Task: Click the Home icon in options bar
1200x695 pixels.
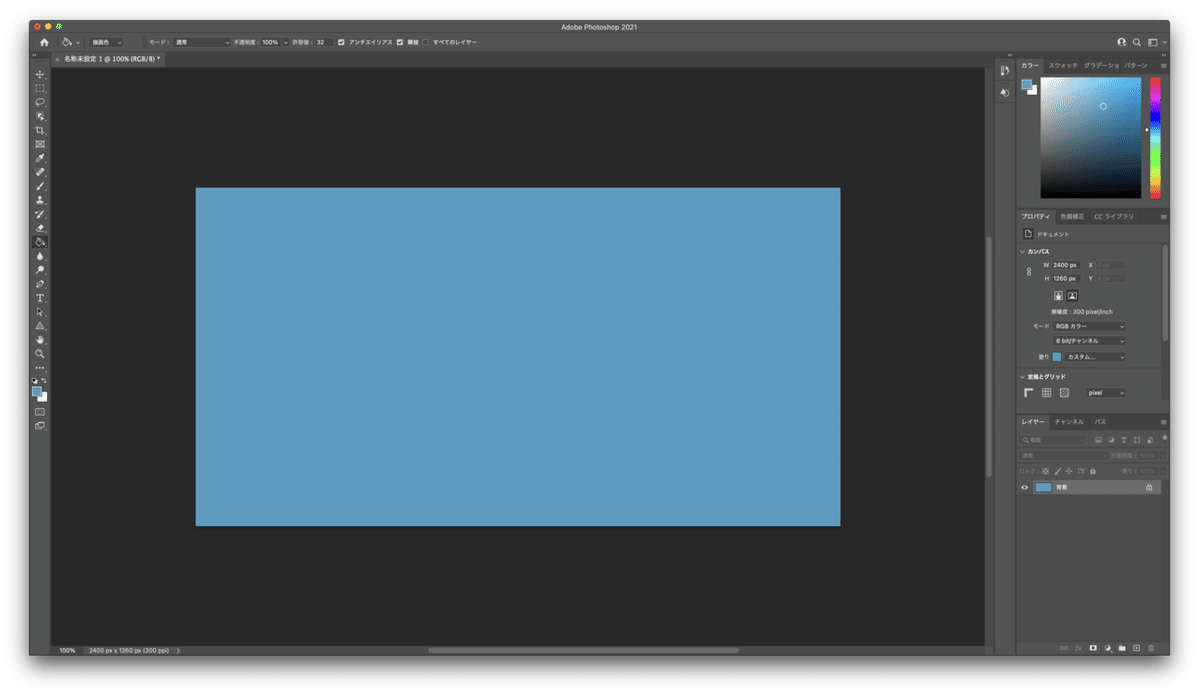Action: point(44,43)
